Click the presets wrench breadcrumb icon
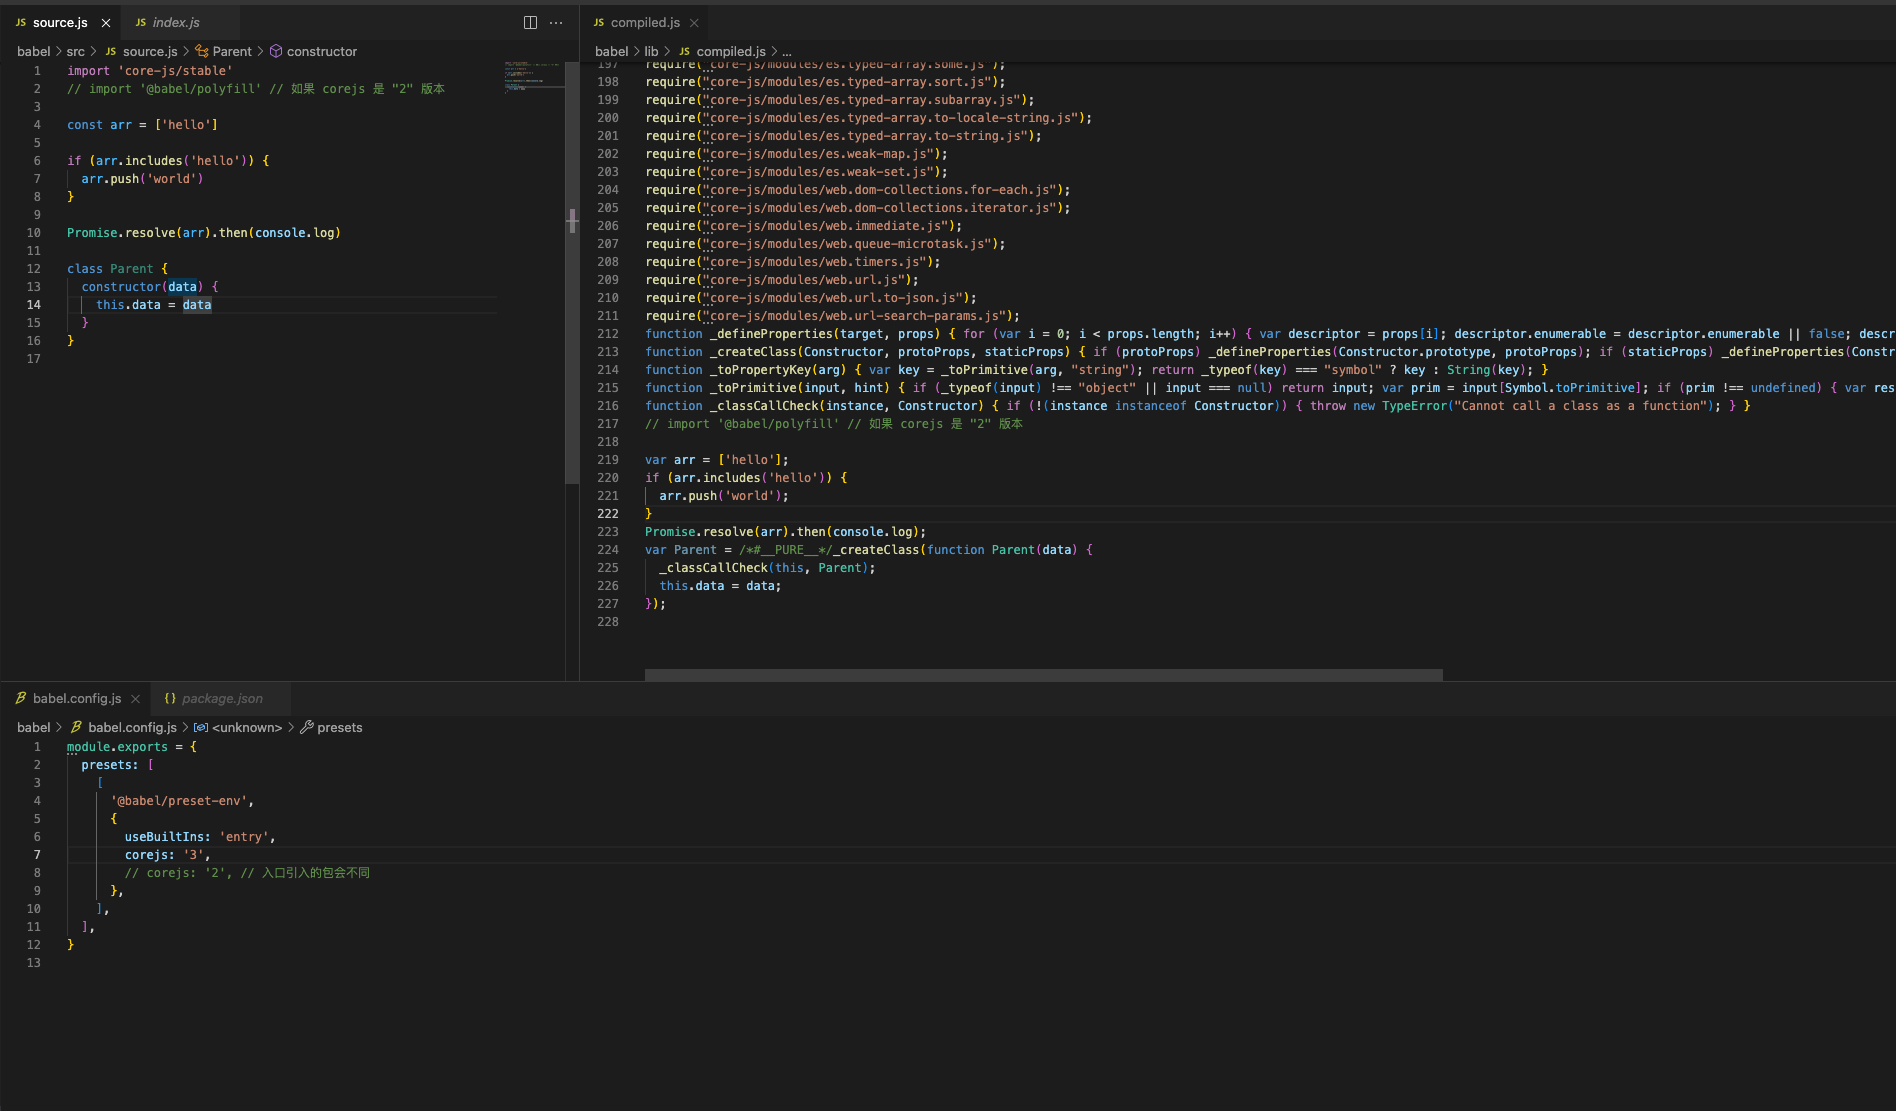Viewport: 1896px width, 1111px height. pyautogui.click(x=307, y=728)
